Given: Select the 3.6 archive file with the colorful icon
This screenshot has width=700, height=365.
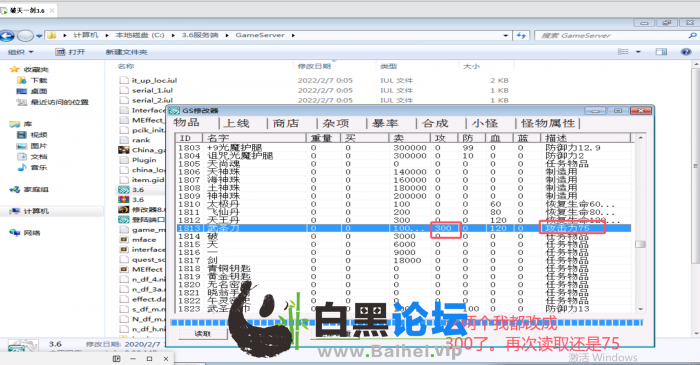Looking at the screenshot, I should tap(124, 199).
